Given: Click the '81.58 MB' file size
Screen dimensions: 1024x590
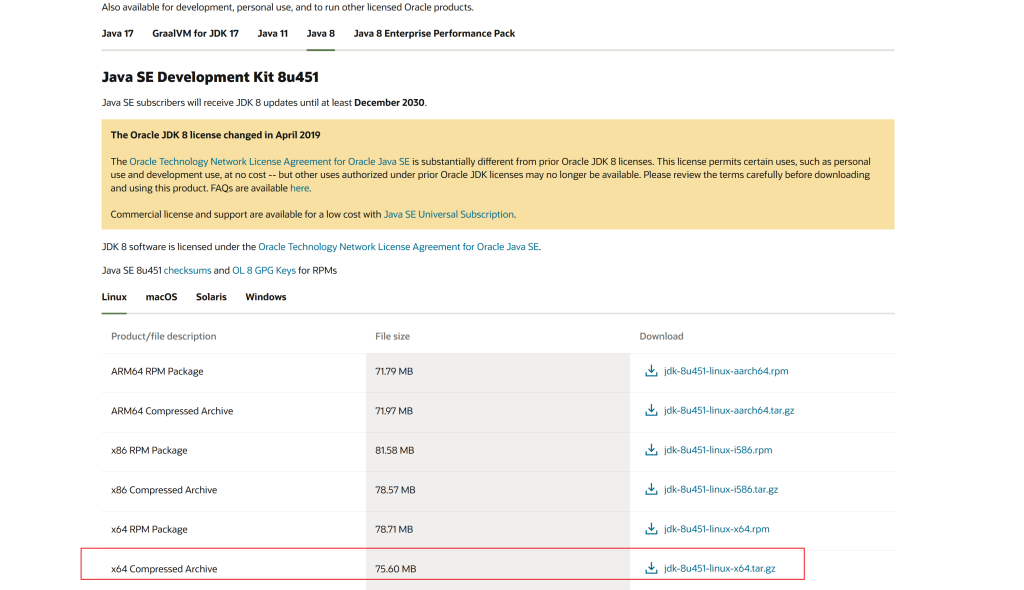Looking at the screenshot, I should [x=394, y=450].
